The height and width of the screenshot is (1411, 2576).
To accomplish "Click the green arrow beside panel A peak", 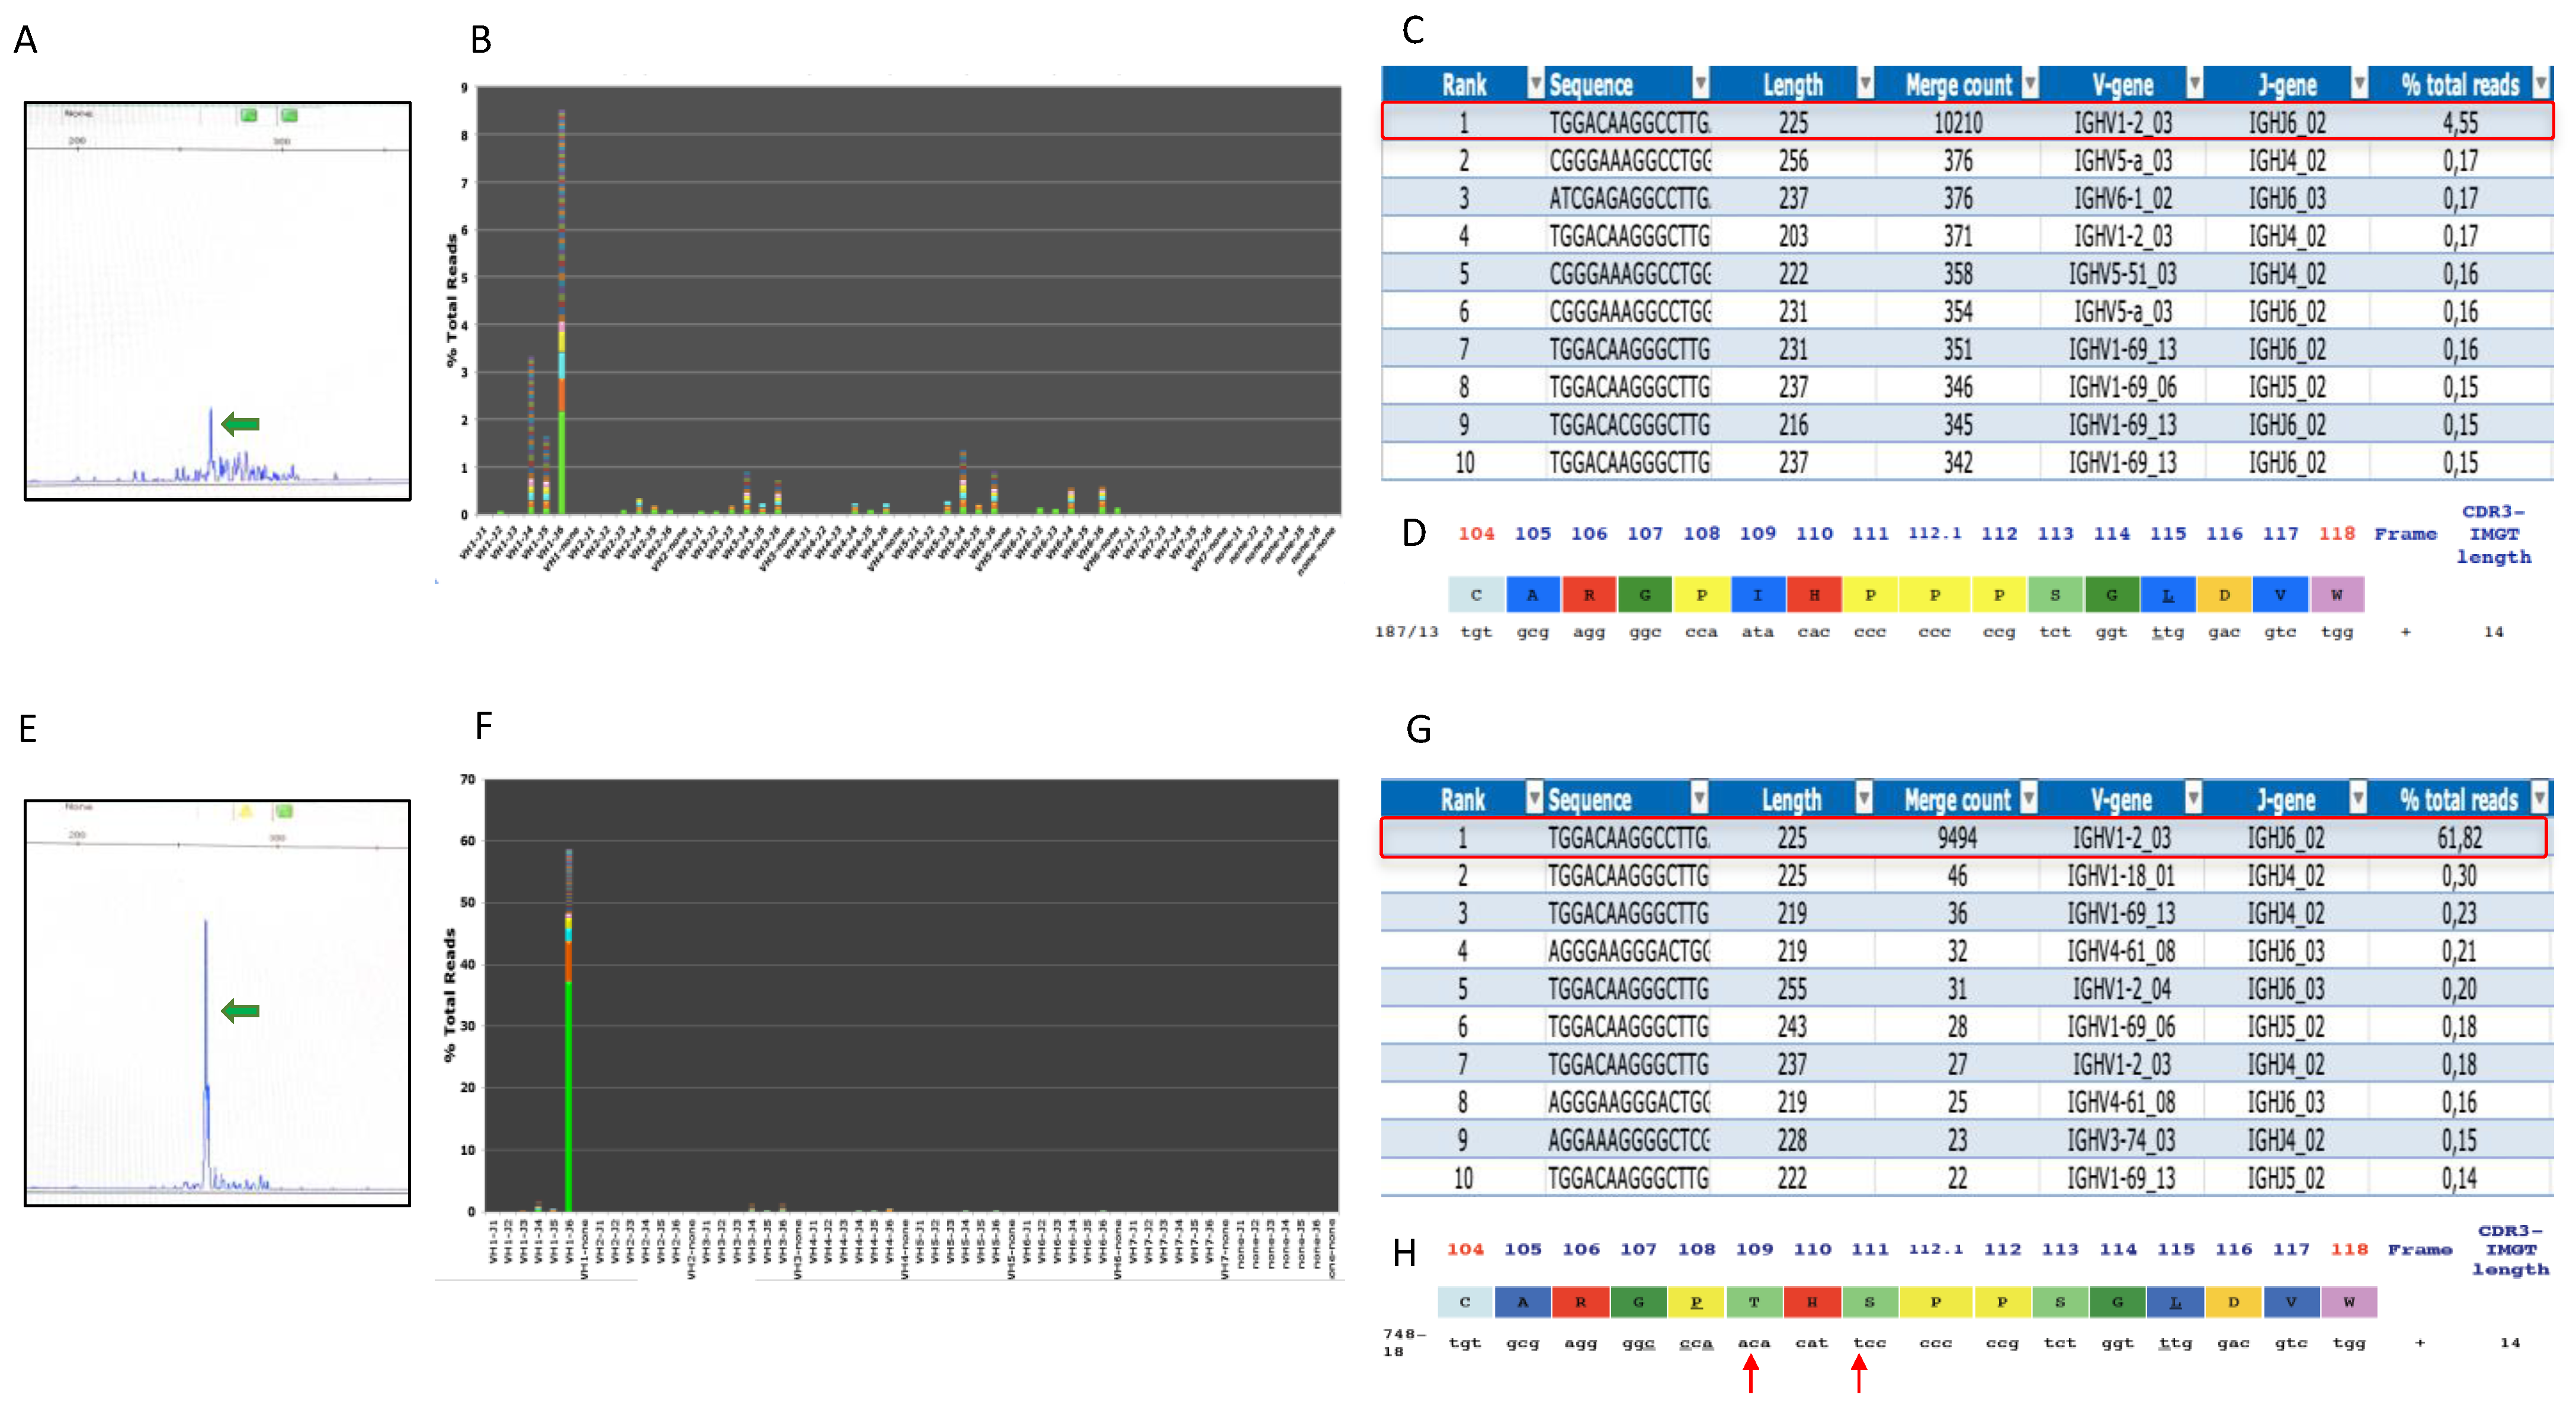I will (240, 424).
